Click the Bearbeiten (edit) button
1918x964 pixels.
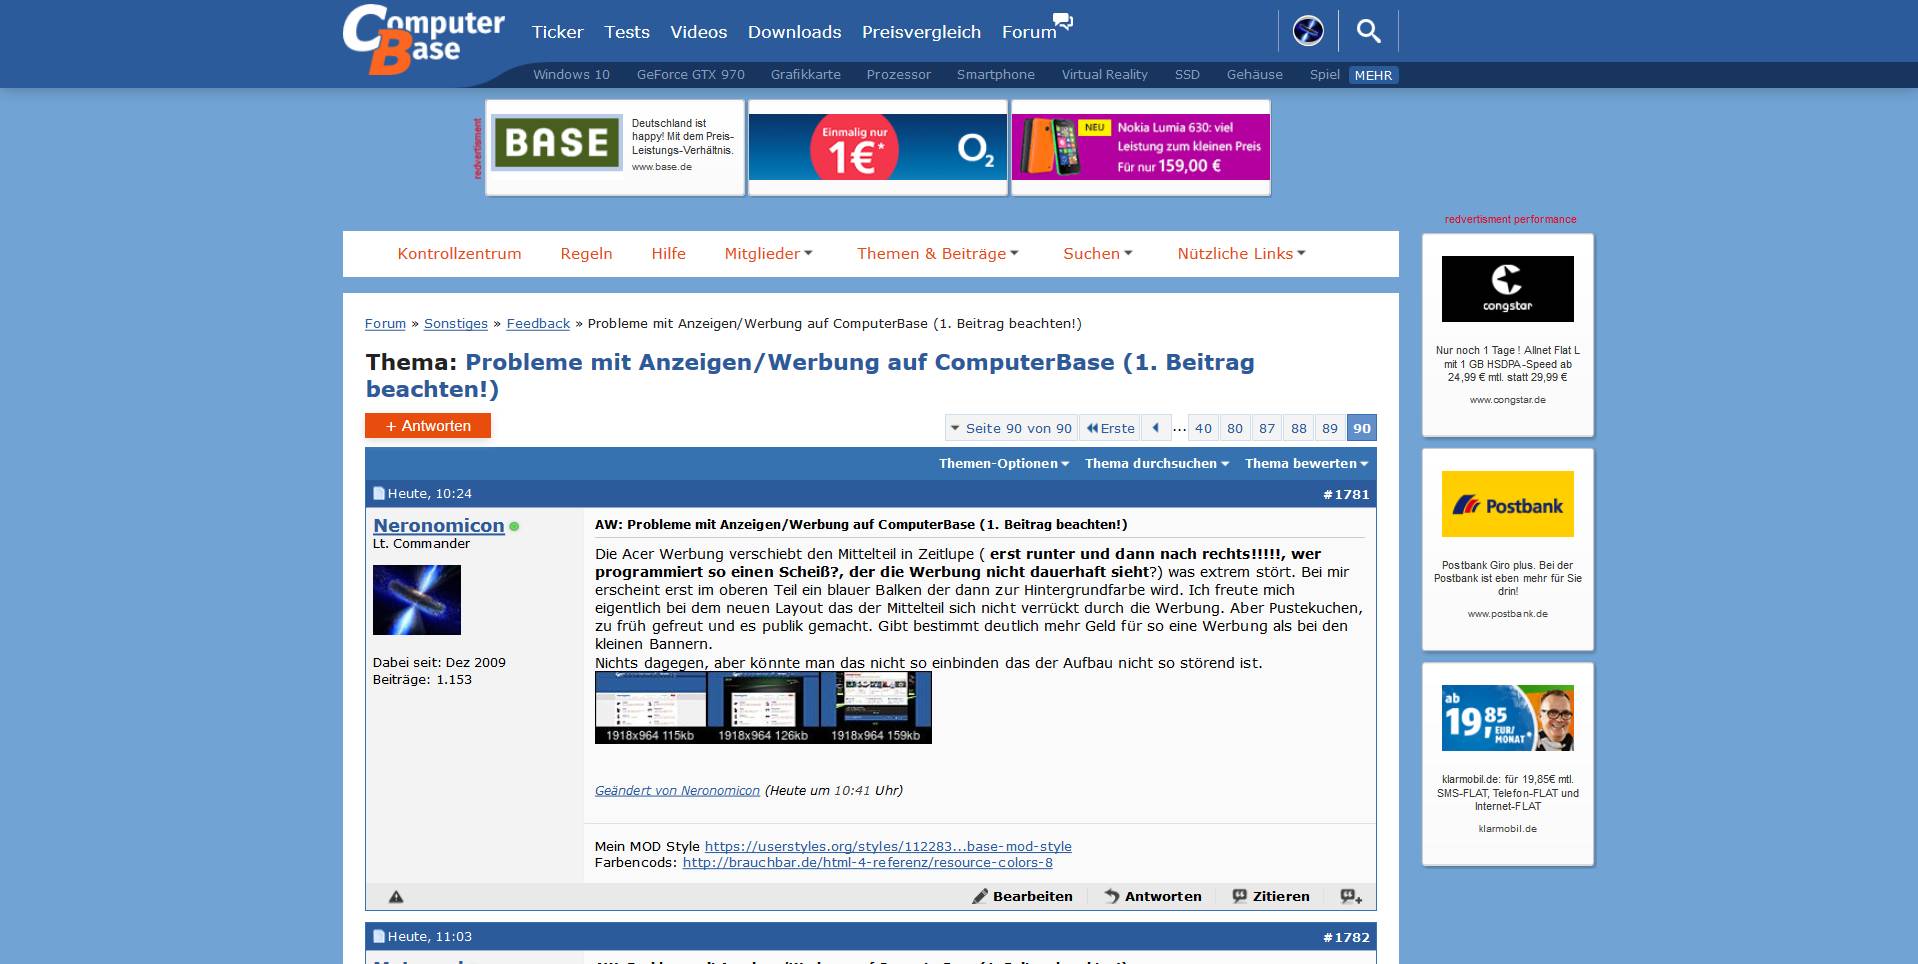pos(1022,897)
